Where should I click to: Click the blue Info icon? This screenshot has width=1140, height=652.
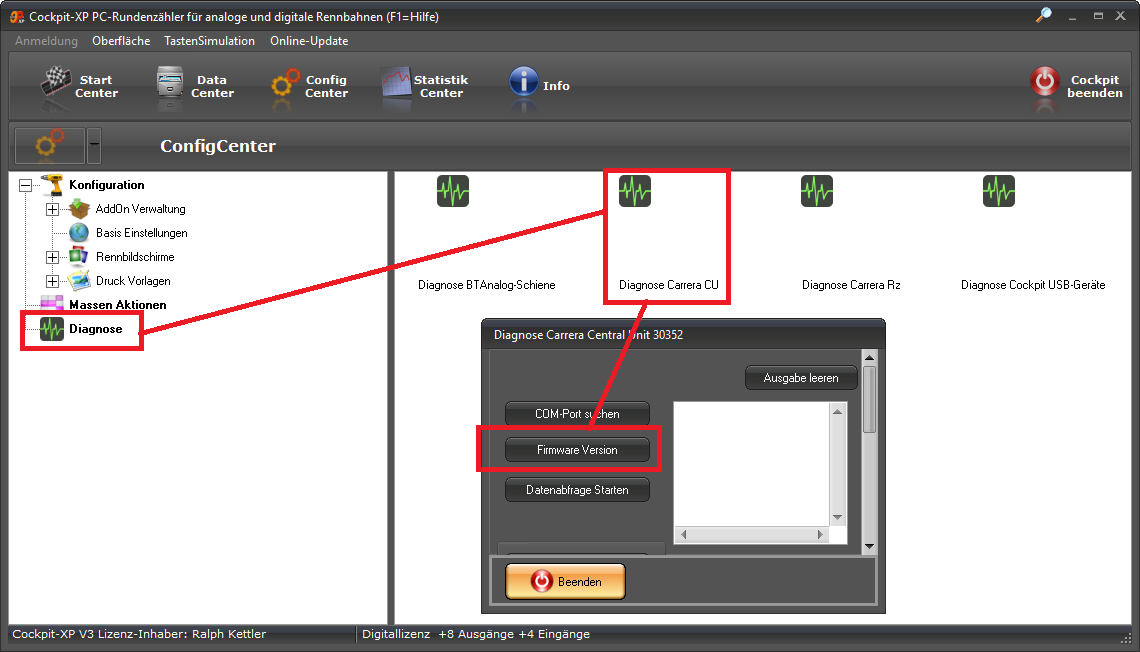tap(523, 81)
